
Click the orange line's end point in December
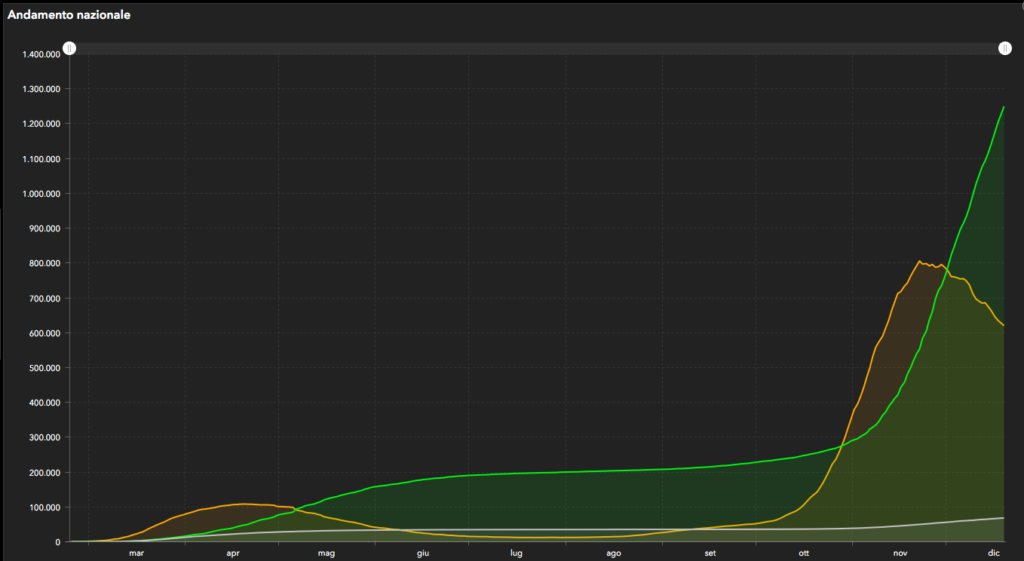(1003, 325)
